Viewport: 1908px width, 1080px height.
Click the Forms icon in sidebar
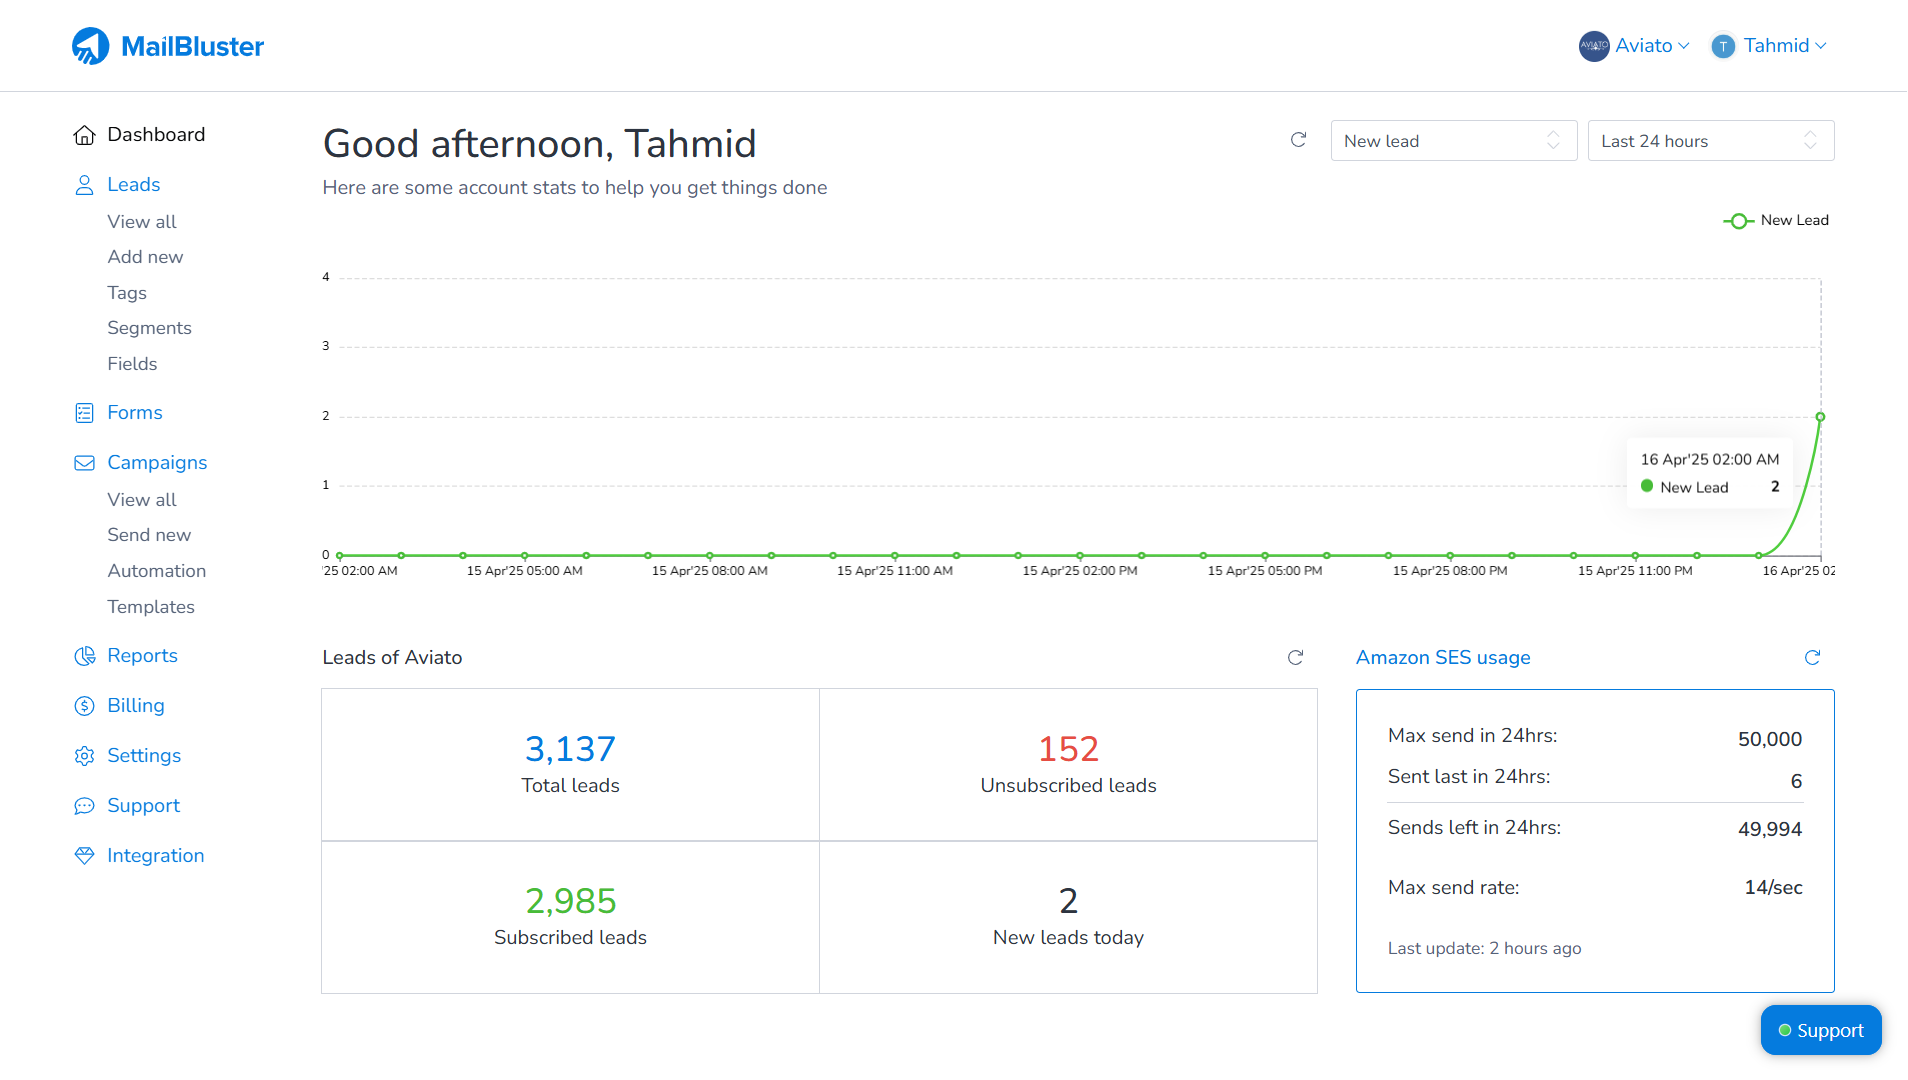coord(84,412)
